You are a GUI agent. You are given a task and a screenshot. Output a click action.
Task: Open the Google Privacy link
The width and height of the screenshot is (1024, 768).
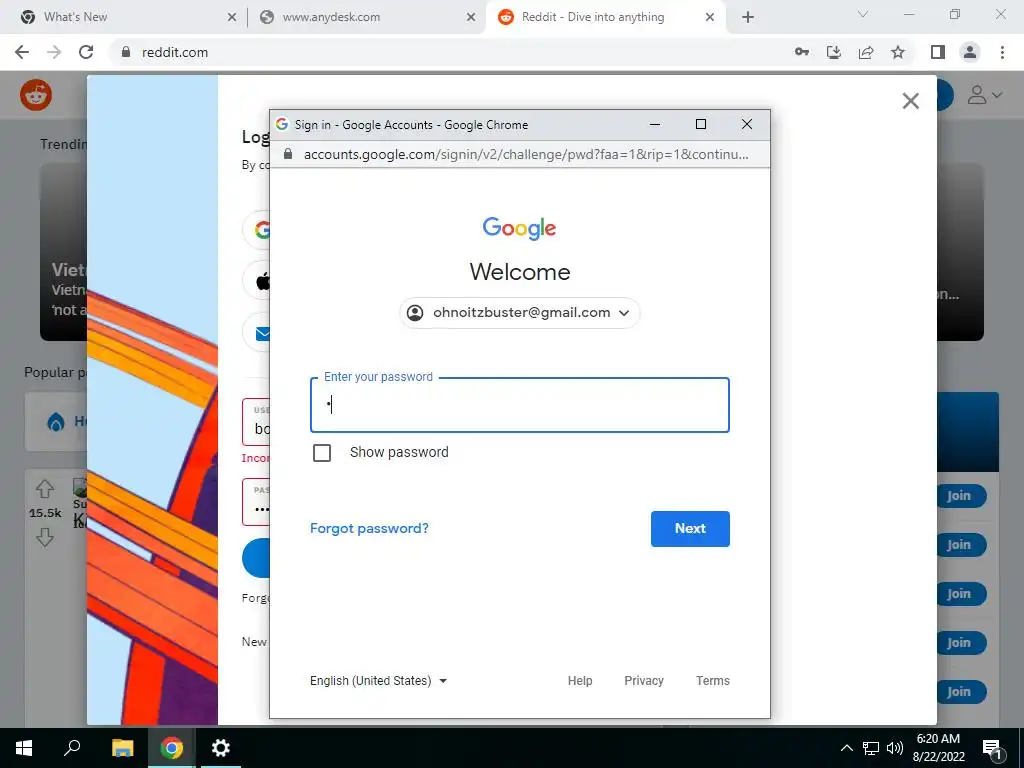(643, 680)
